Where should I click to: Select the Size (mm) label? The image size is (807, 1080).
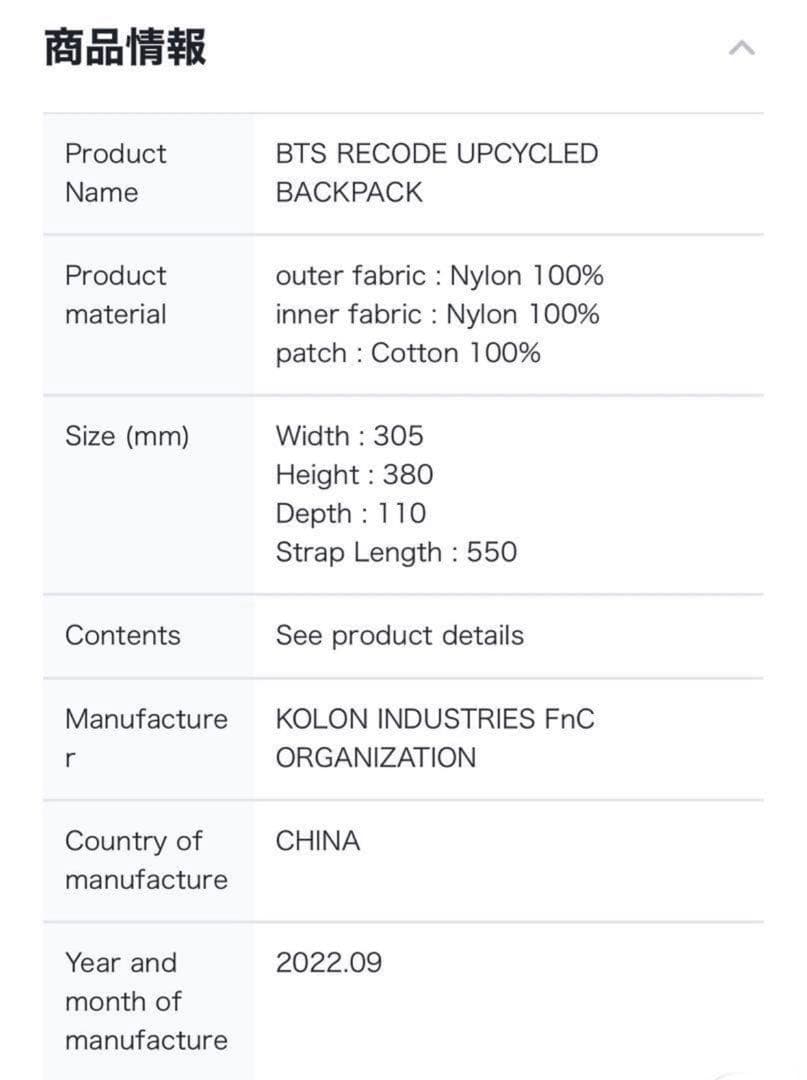pos(127,436)
